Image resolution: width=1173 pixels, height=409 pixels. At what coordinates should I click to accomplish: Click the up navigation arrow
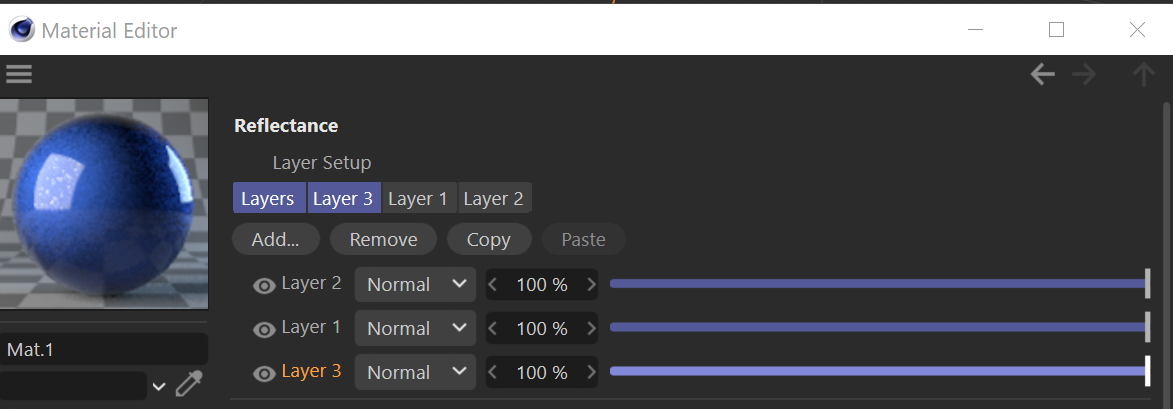point(1142,74)
